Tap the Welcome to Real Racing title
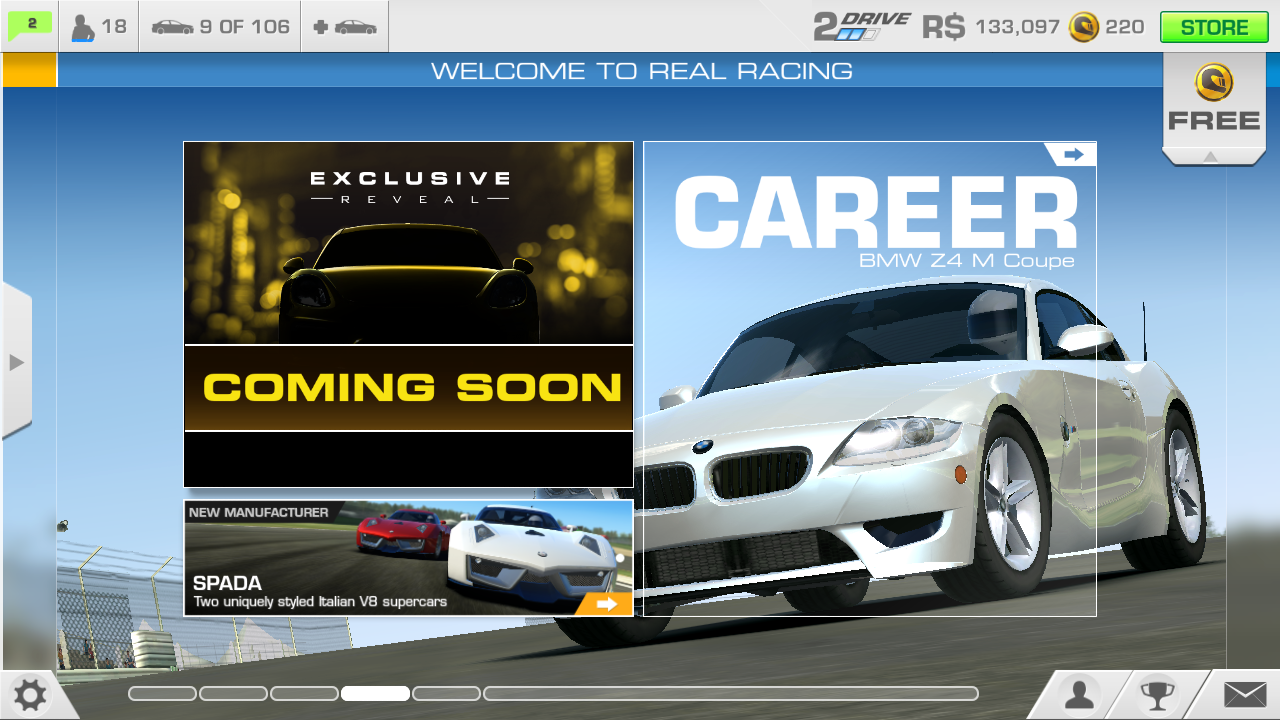This screenshot has width=1280, height=720. (x=642, y=71)
